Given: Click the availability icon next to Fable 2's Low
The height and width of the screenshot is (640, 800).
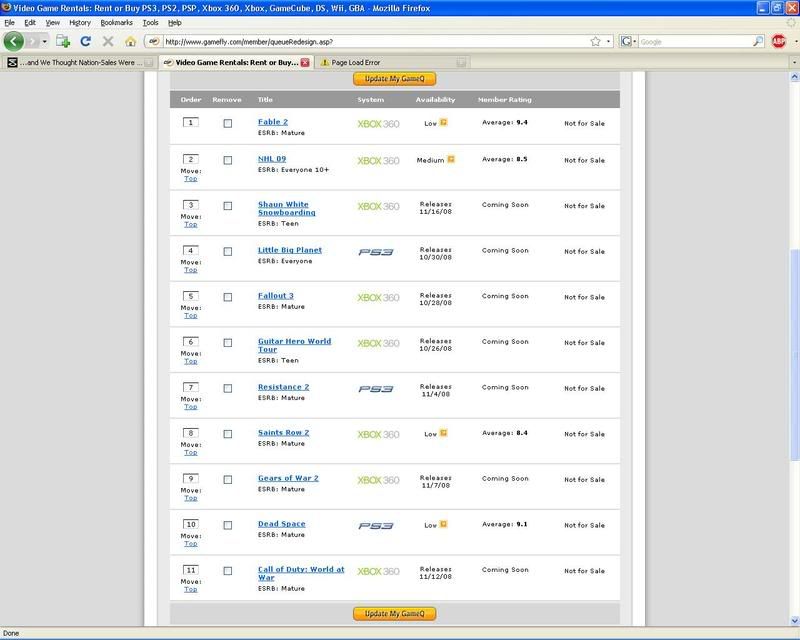Looking at the screenshot, I should [443, 122].
